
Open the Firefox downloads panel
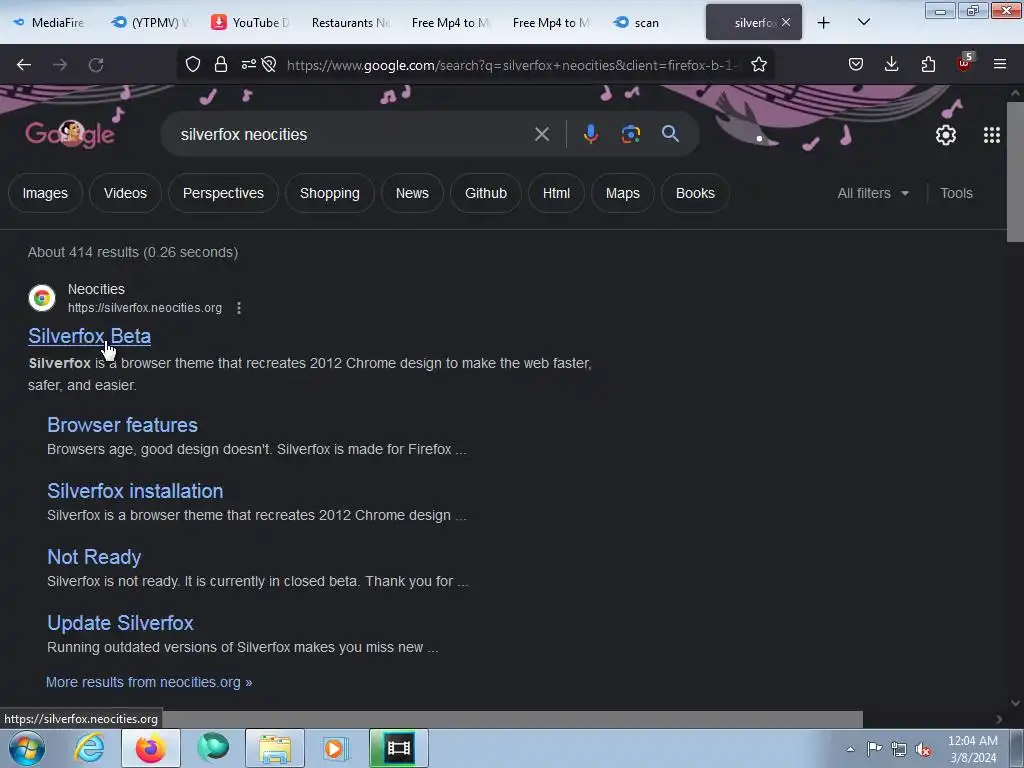[x=891, y=64]
